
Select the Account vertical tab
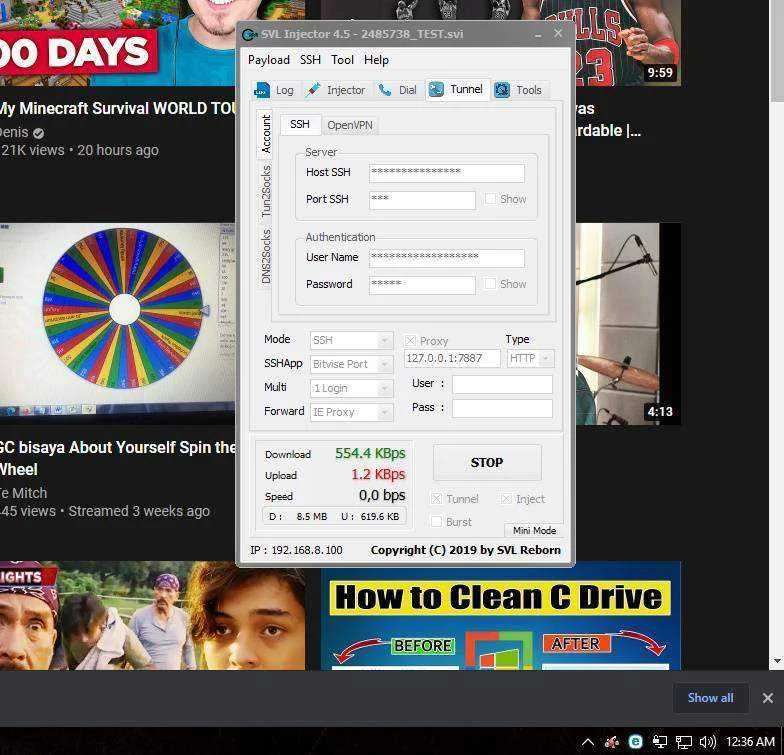(x=266, y=133)
